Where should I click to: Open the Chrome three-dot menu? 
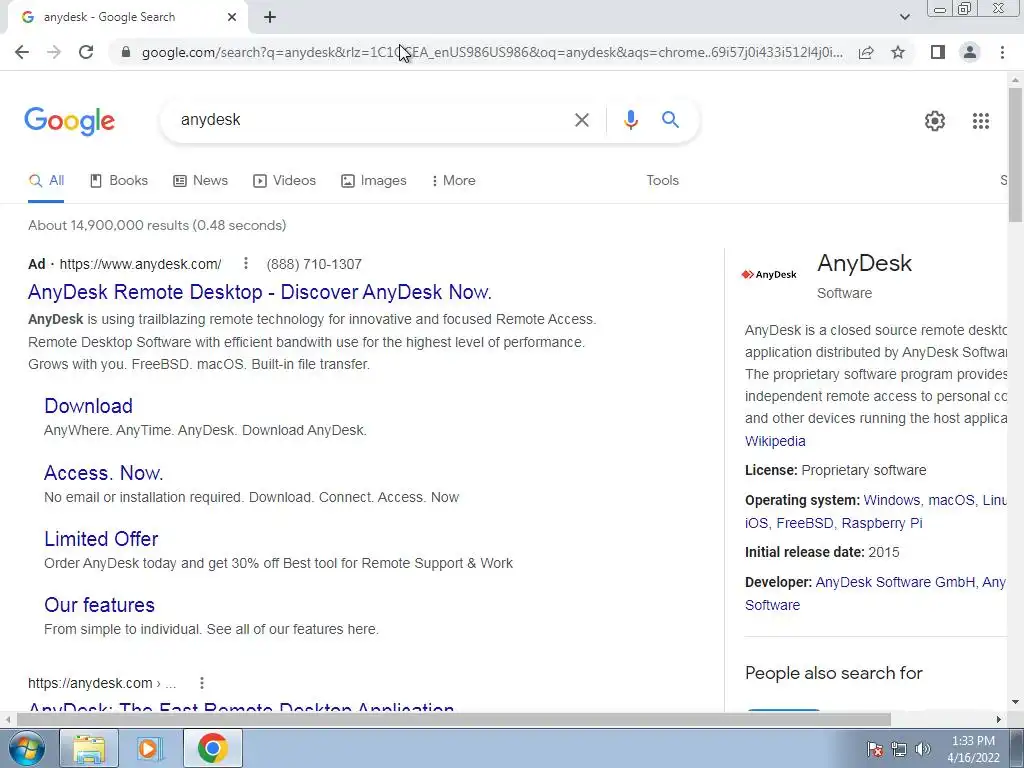(1002, 52)
